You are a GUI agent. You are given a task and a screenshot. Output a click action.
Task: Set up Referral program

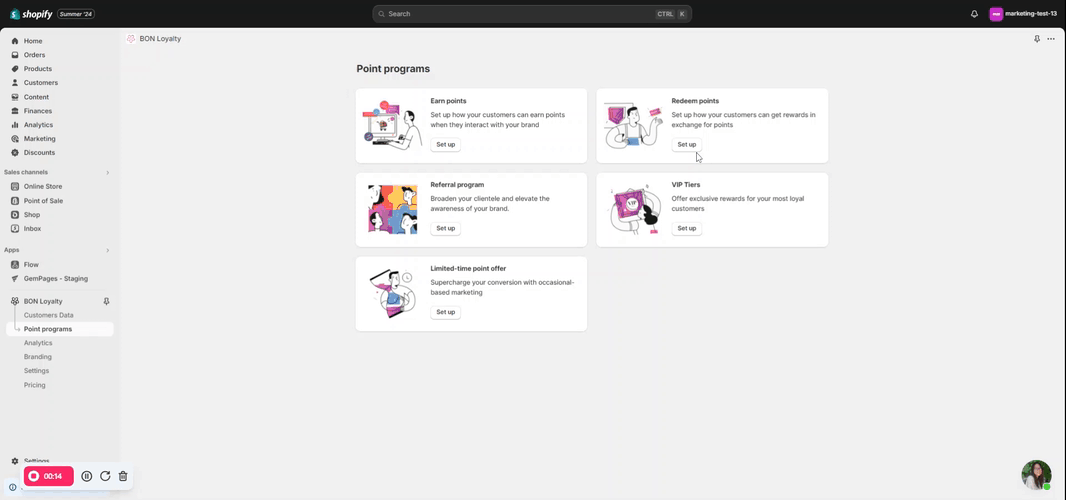(x=445, y=229)
